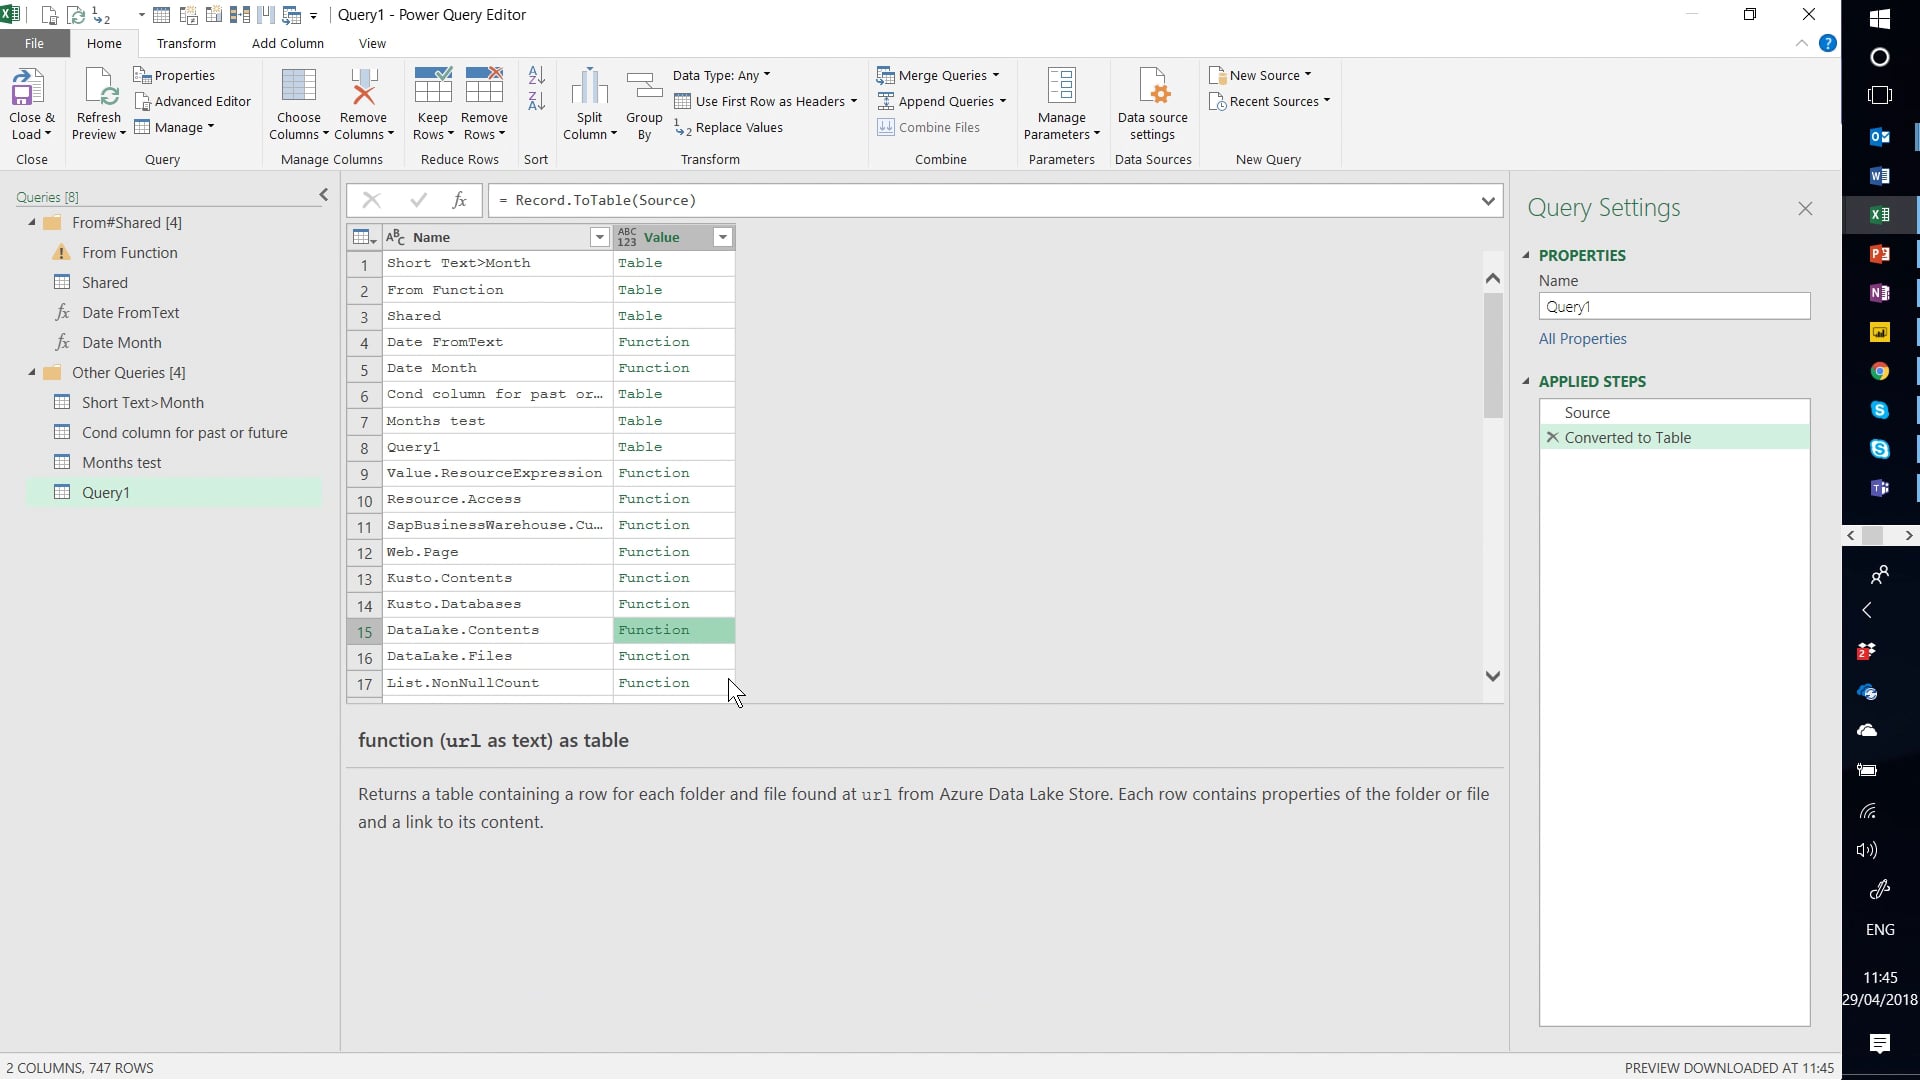
Task: Click Use First Row as Headers
Action: 766,101
